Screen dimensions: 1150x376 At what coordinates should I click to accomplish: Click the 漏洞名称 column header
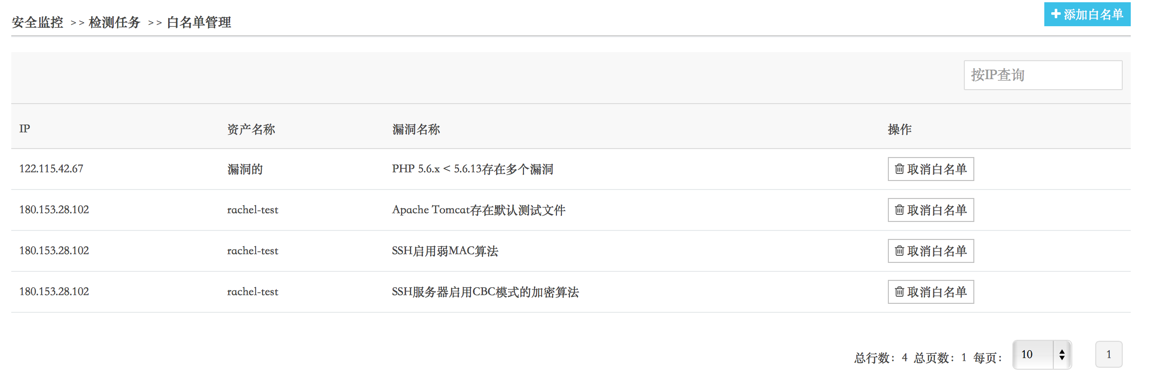[x=416, y=129]
